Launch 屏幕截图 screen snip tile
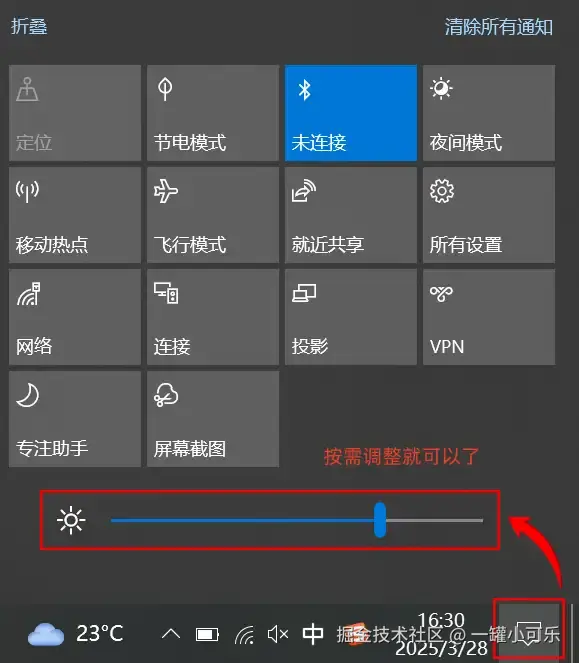 tap(213, 419)
